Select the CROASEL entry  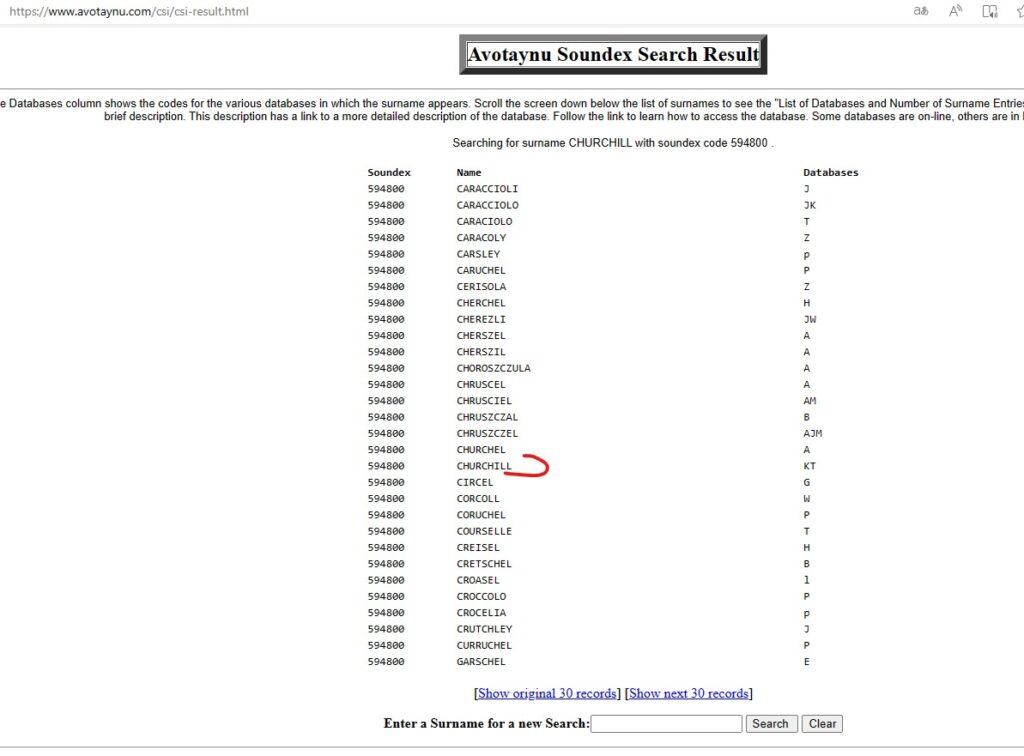[x=478, y=580]
